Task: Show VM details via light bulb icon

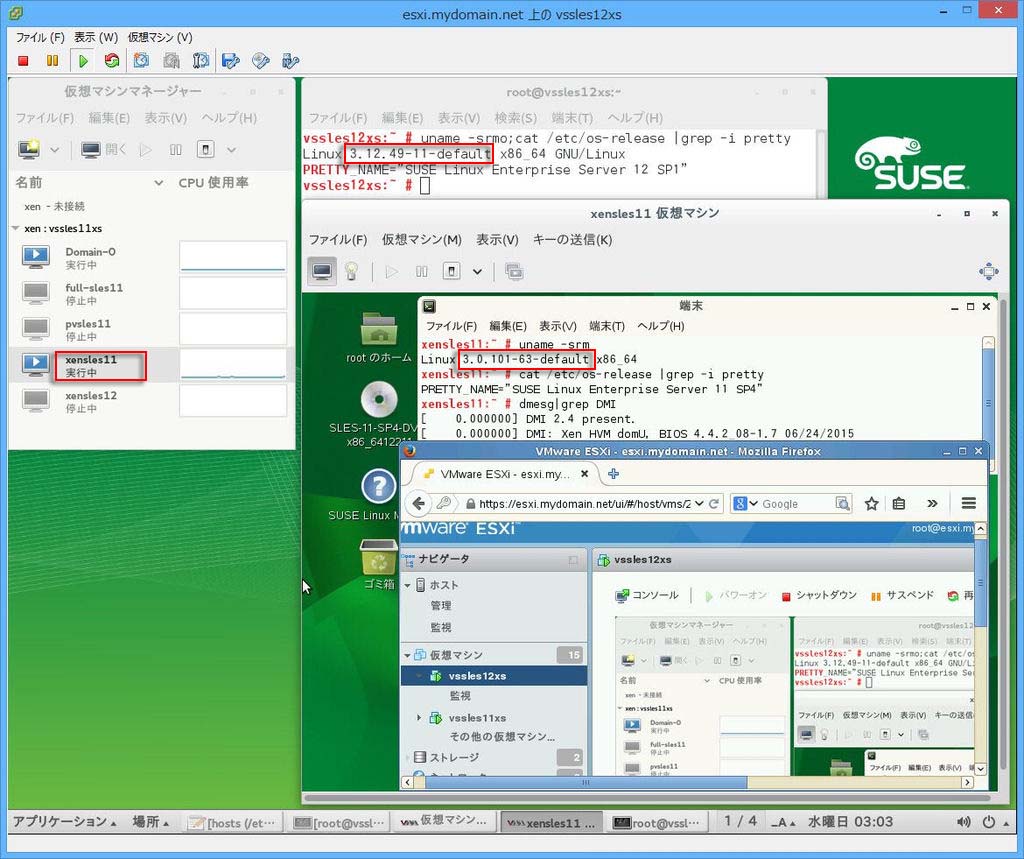Action: coord(351,271)
